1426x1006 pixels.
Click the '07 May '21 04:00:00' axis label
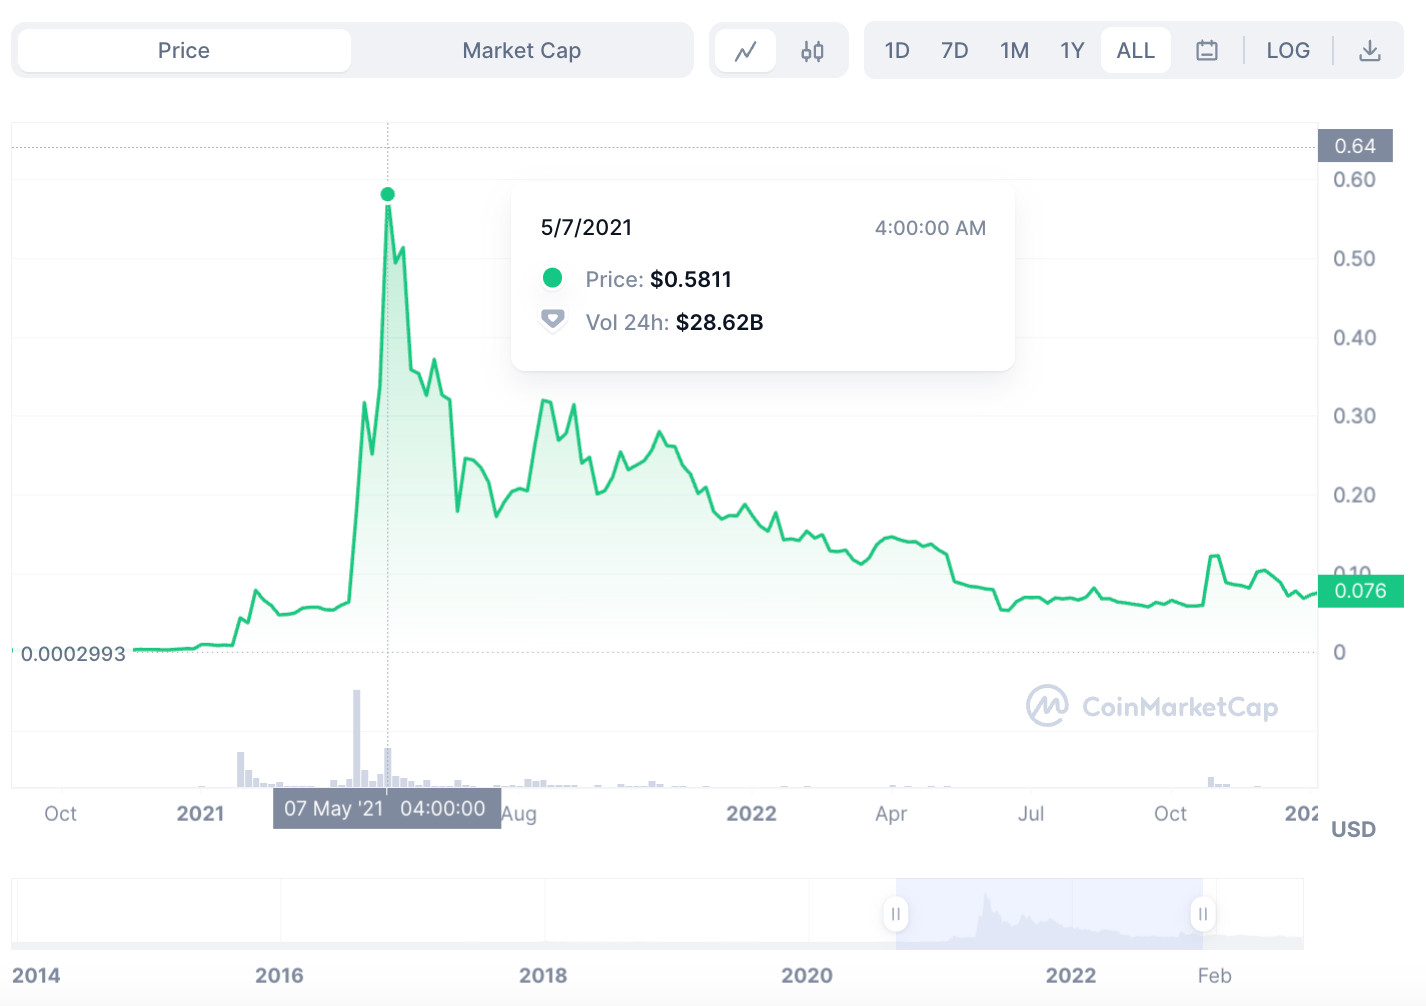pos(387,808)
